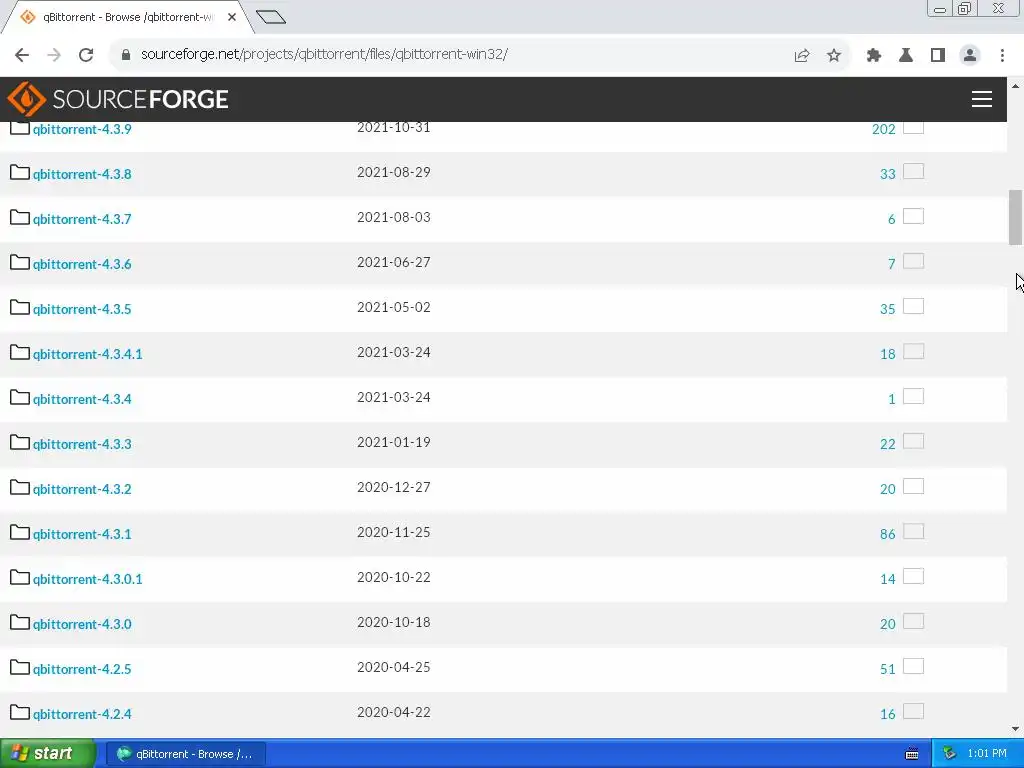
Task: Toggle the side panel icon
Action: point(938,55)
